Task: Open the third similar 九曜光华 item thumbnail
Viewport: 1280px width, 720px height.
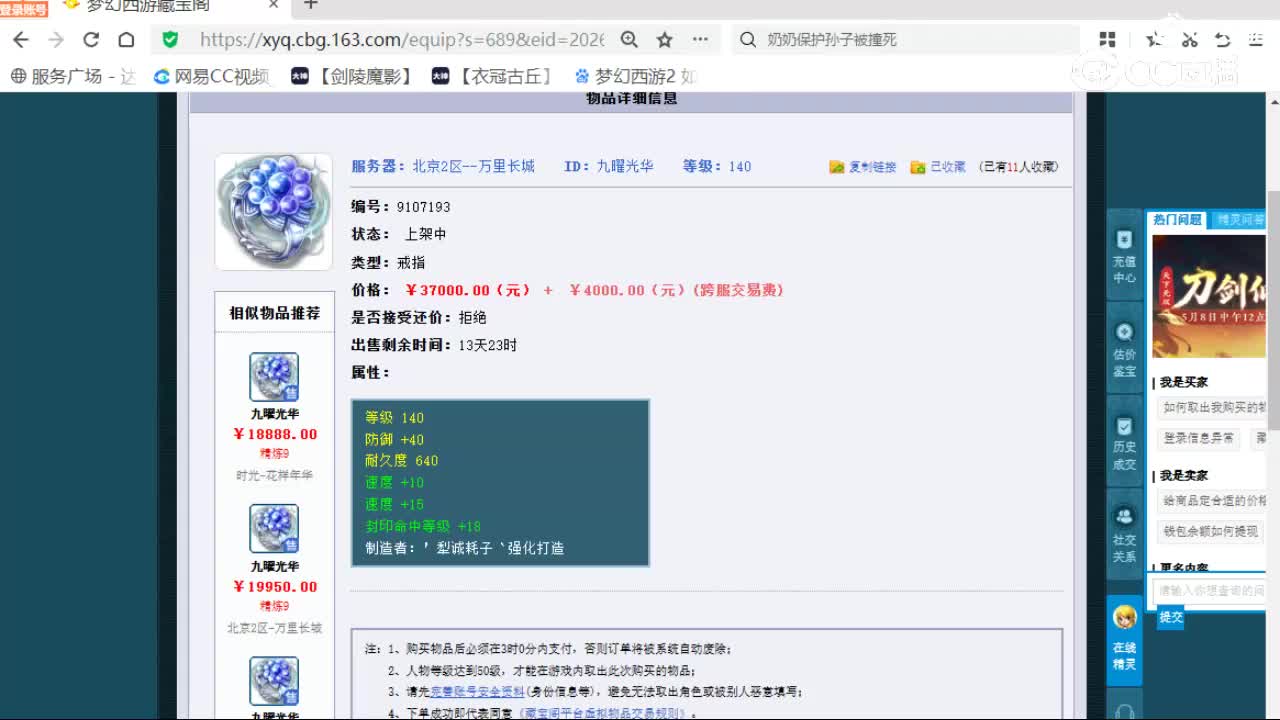Action: 274,681
